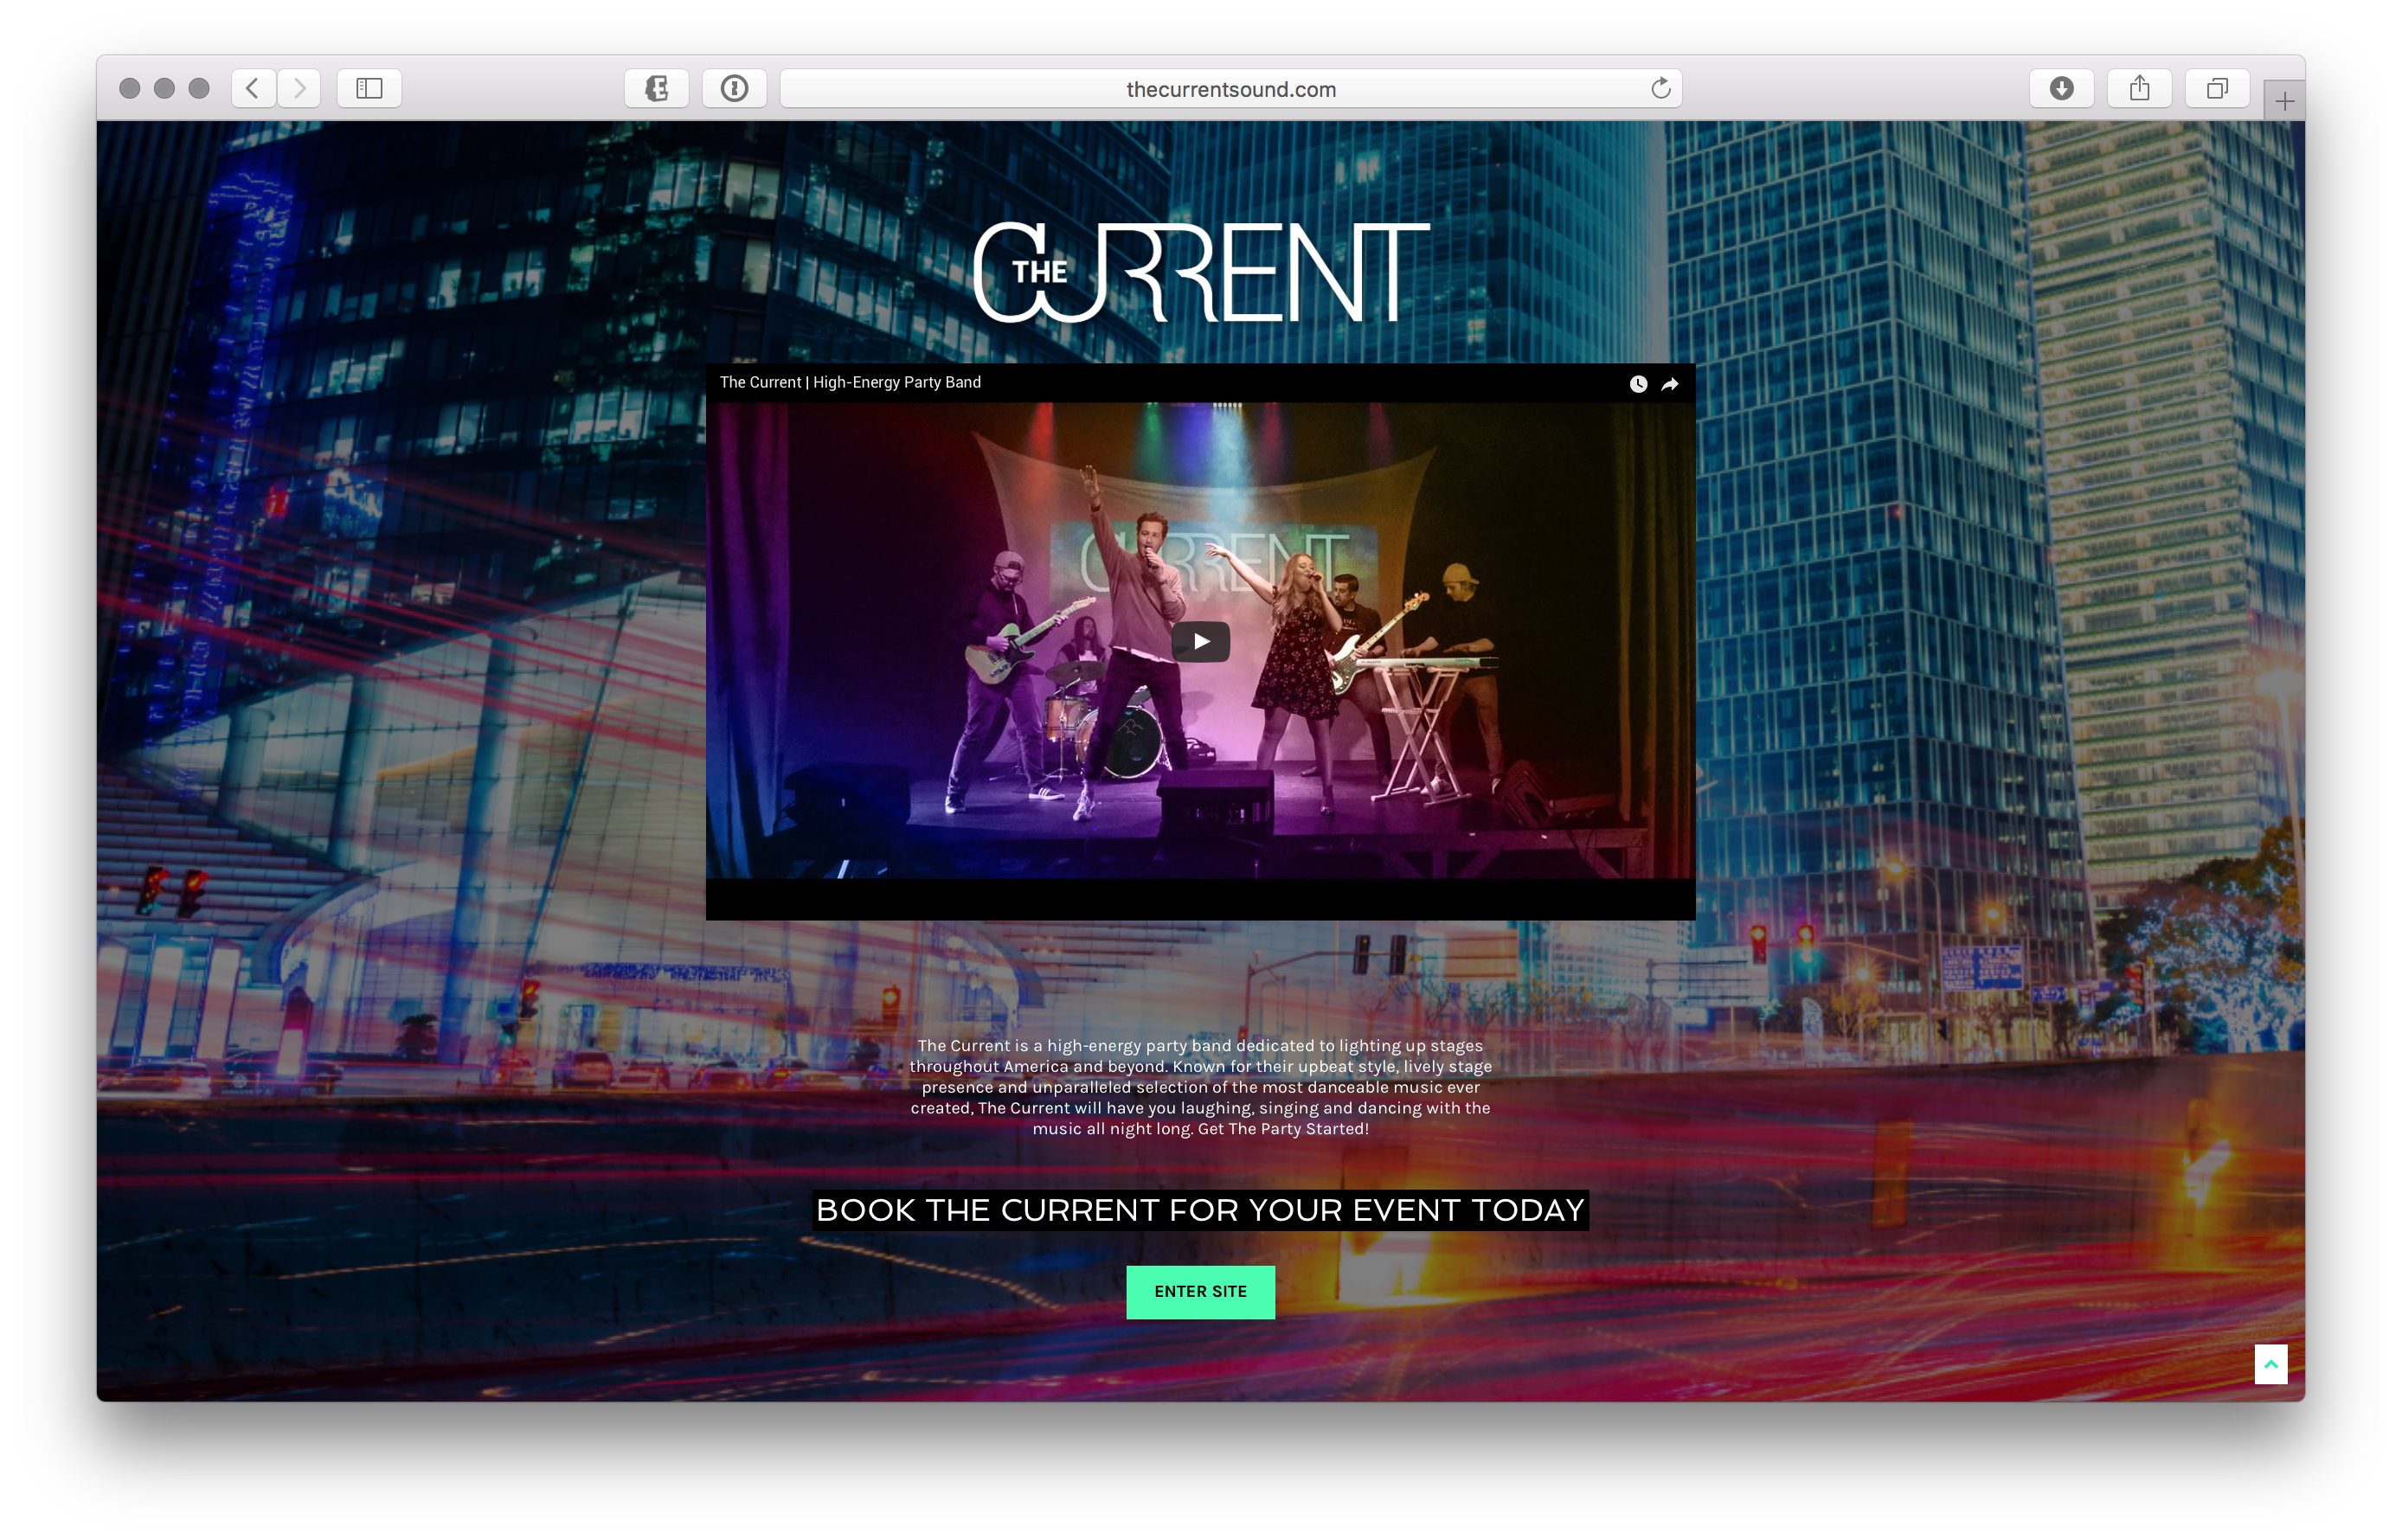2402x1540 pixels.
Task: Open a new tab with plus button
Action: click(2284, 101)
